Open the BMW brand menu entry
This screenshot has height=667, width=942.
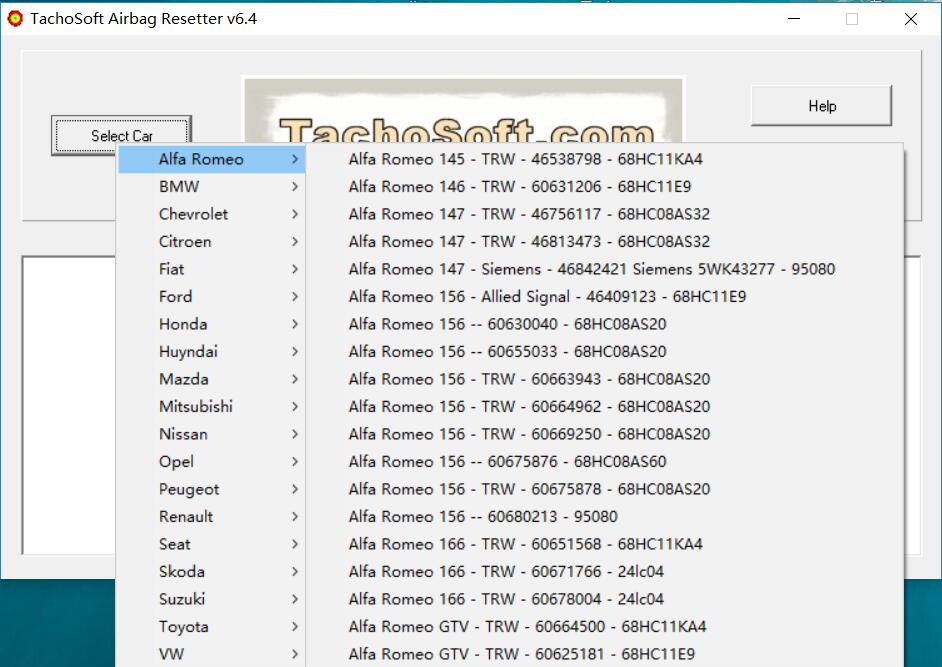211,187
